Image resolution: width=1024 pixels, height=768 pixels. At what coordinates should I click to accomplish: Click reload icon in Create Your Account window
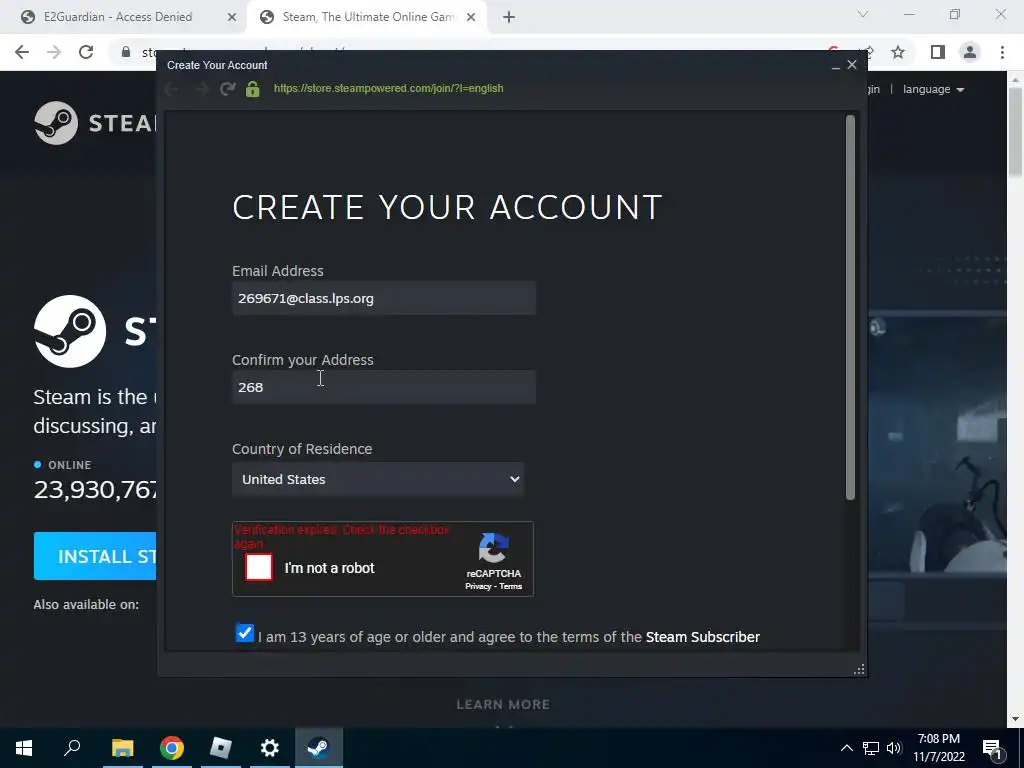tap(227, 89)
